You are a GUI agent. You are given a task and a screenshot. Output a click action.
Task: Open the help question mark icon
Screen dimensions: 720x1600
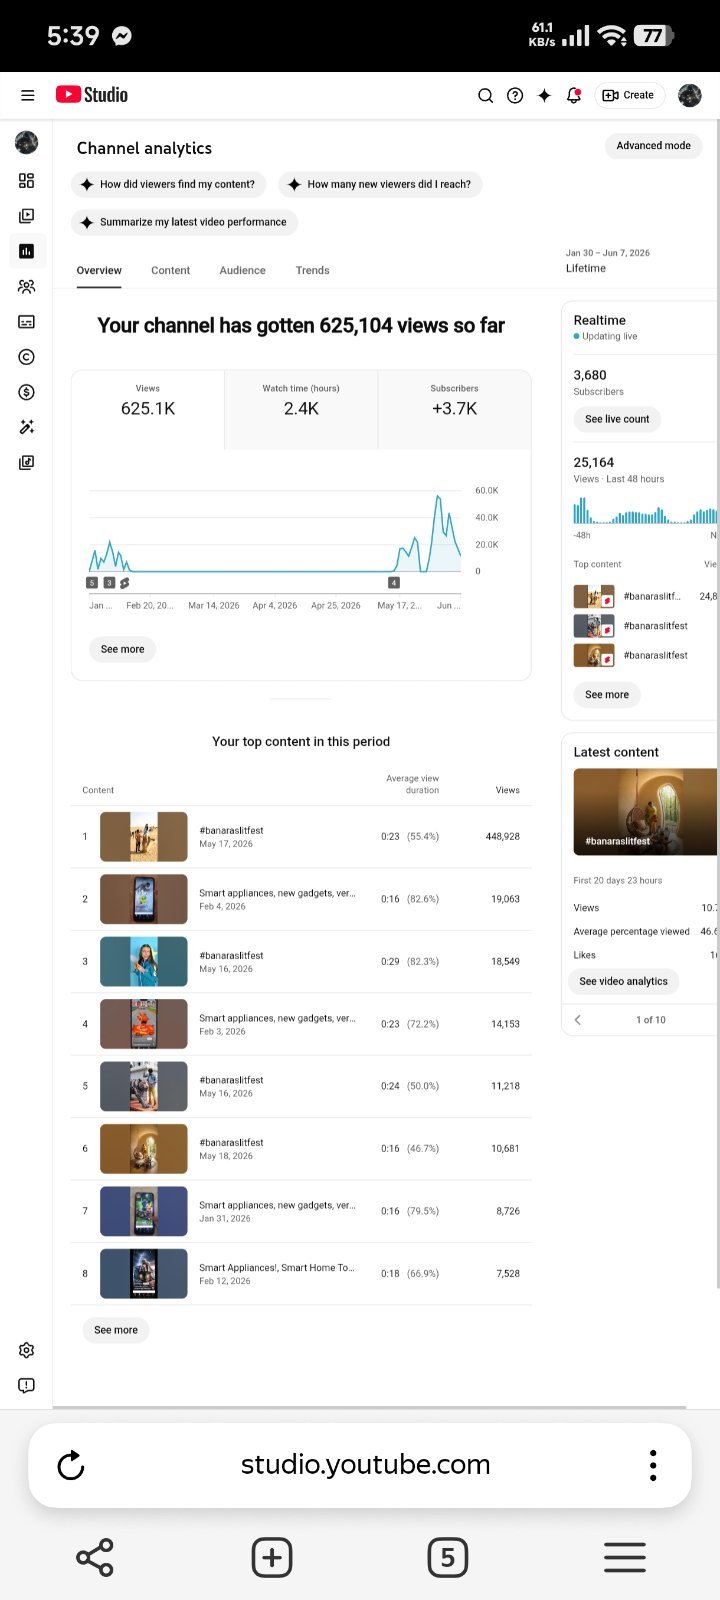pos(515,95)
